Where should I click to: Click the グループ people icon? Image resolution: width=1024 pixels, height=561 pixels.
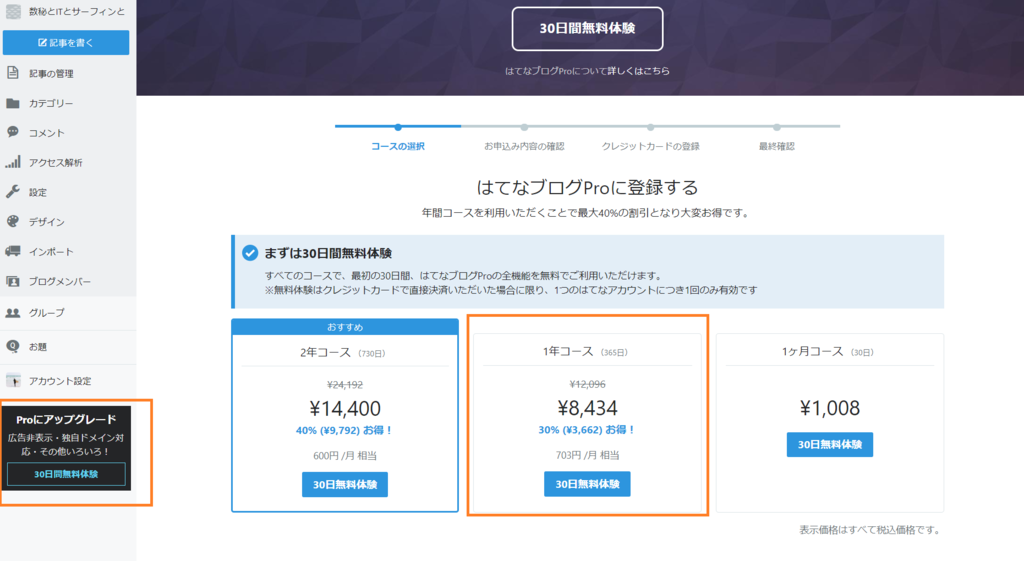(12, 313)
